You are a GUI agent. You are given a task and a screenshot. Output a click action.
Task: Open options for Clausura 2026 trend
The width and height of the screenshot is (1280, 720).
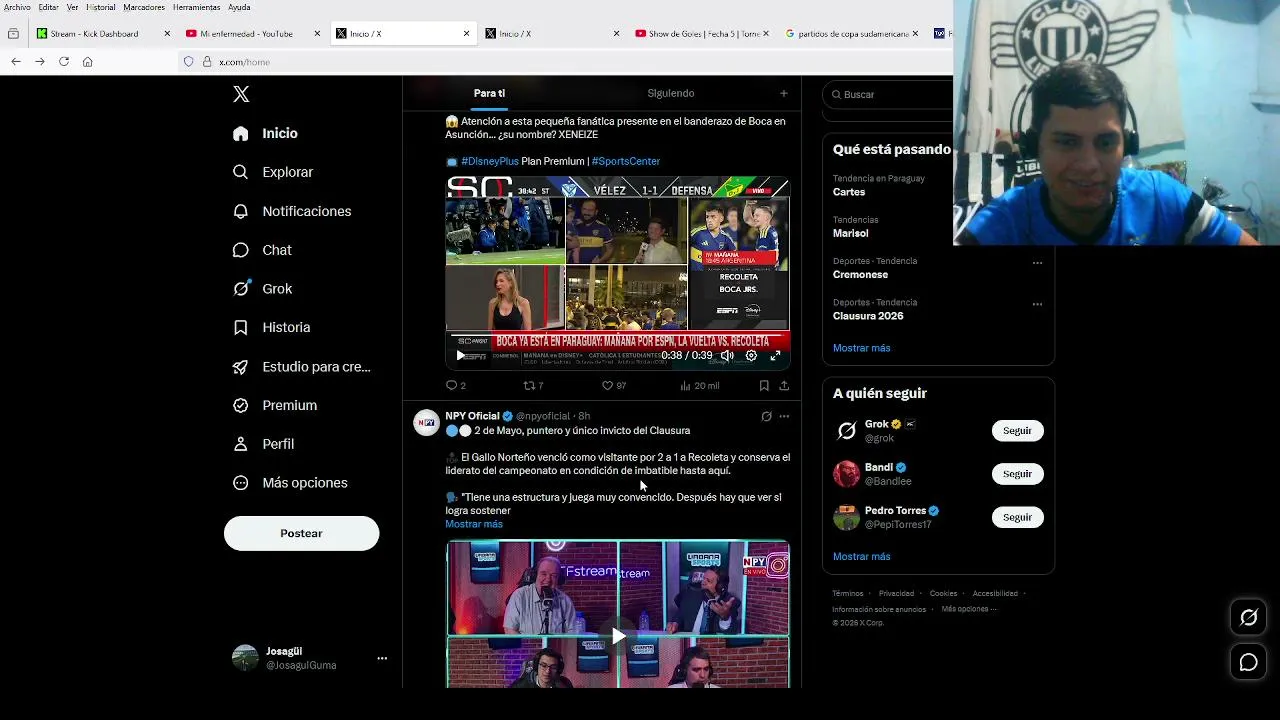point(1037,304)
